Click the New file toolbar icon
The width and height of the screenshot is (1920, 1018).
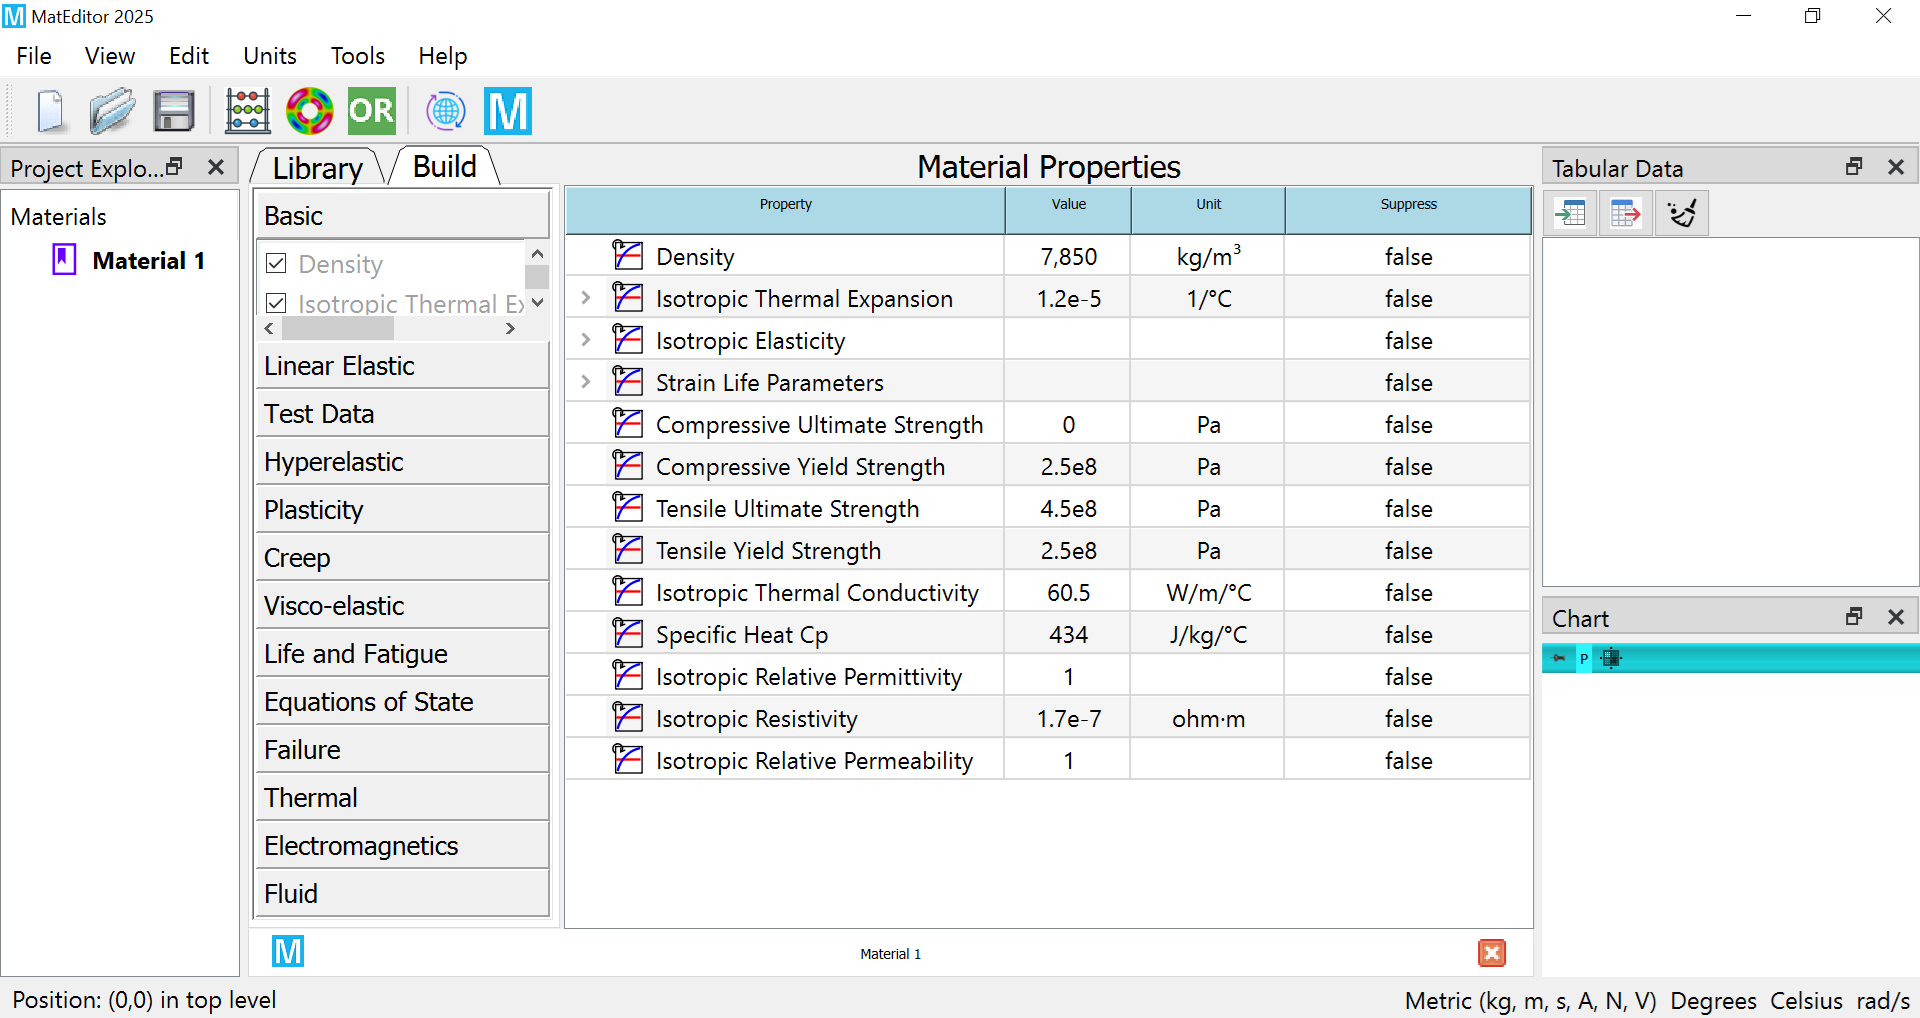pyautogui.click(x=50, y=111)
